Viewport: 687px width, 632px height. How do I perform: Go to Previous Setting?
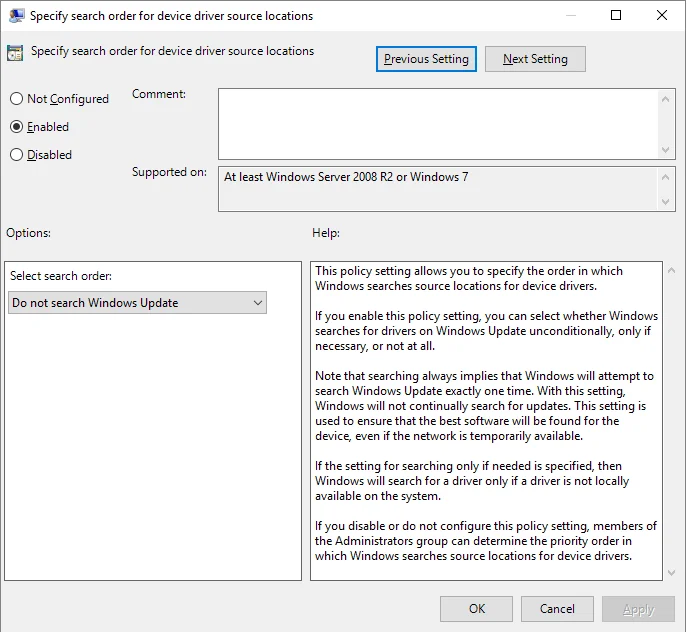coord(426,59)
